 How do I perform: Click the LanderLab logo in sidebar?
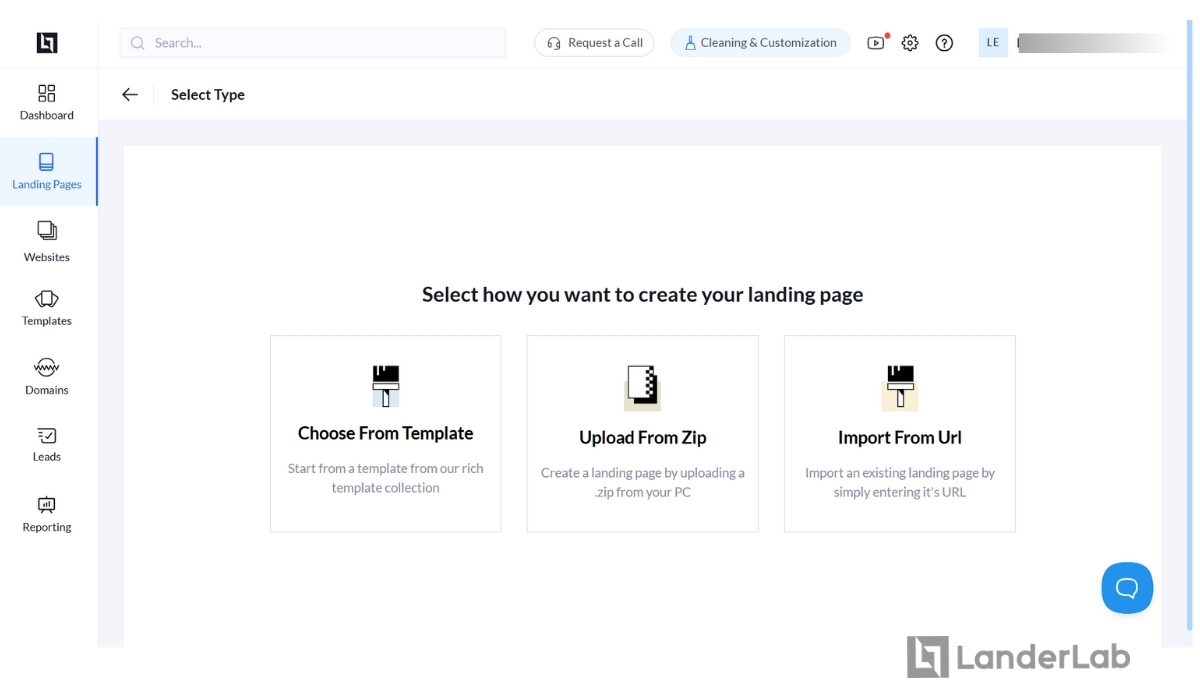47,42
